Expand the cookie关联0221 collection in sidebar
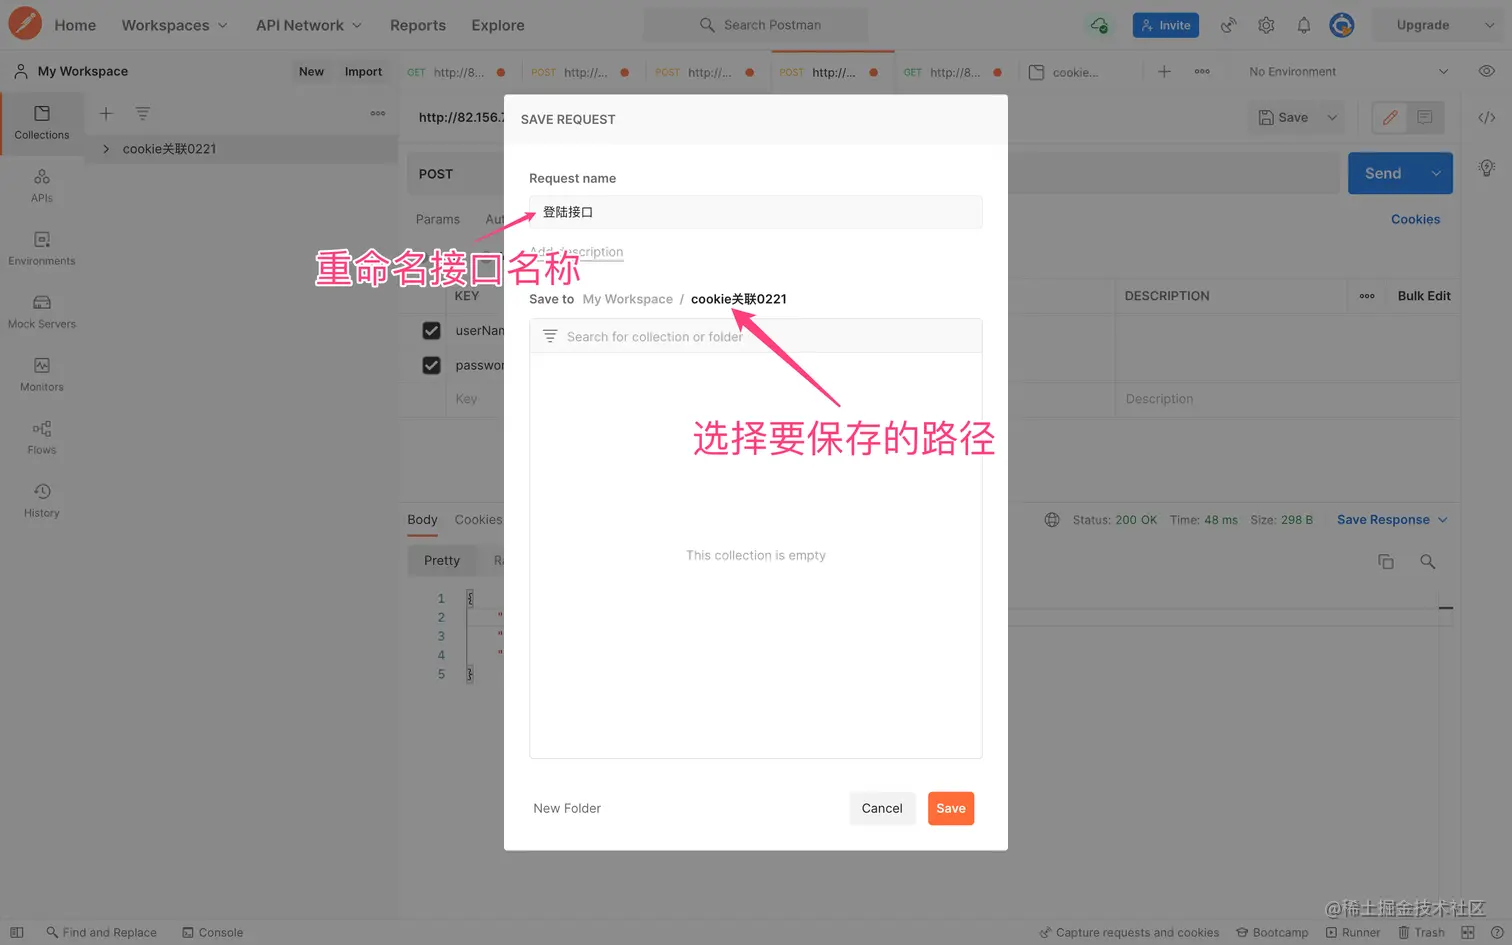Viewport: 1512px width, 945px height. pyautogui.click(x=106, y=149)
